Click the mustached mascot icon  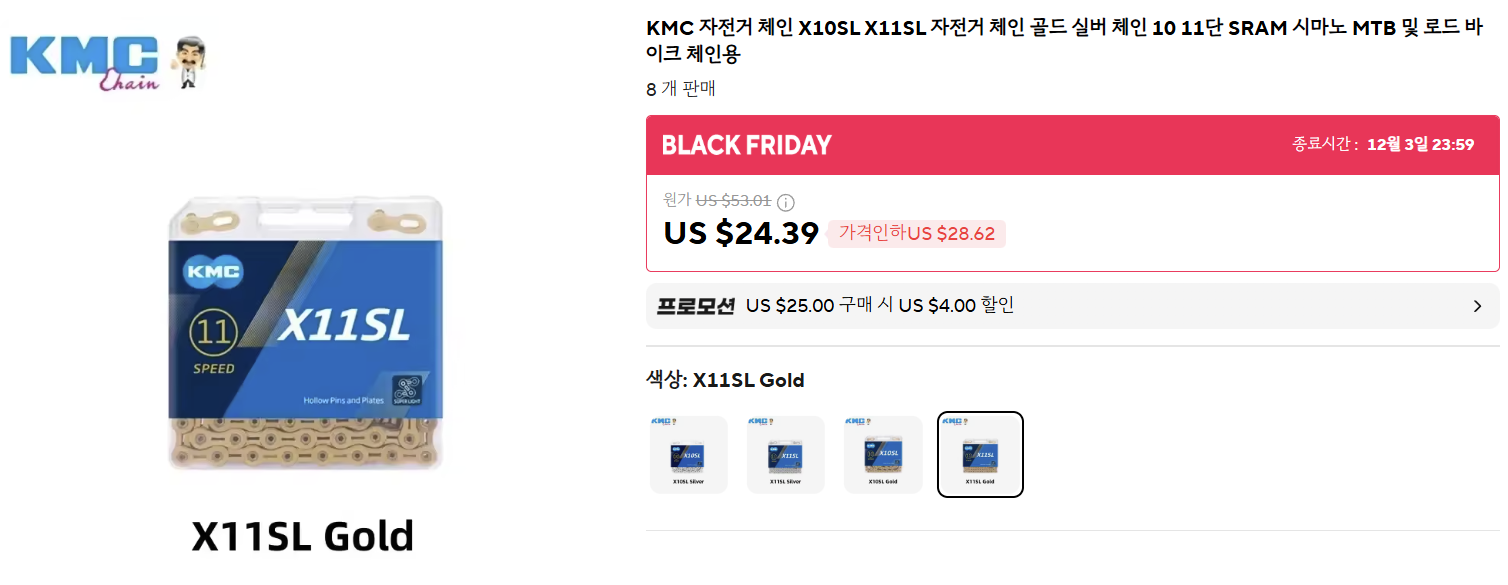pos(189,63)
